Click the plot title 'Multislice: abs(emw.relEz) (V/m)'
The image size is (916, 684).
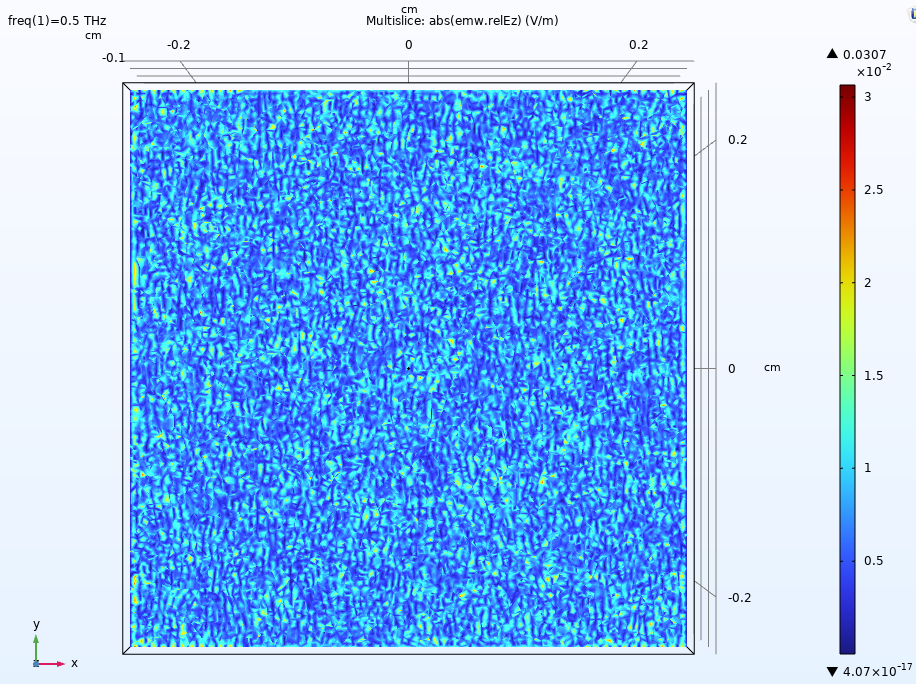point(462,21)
